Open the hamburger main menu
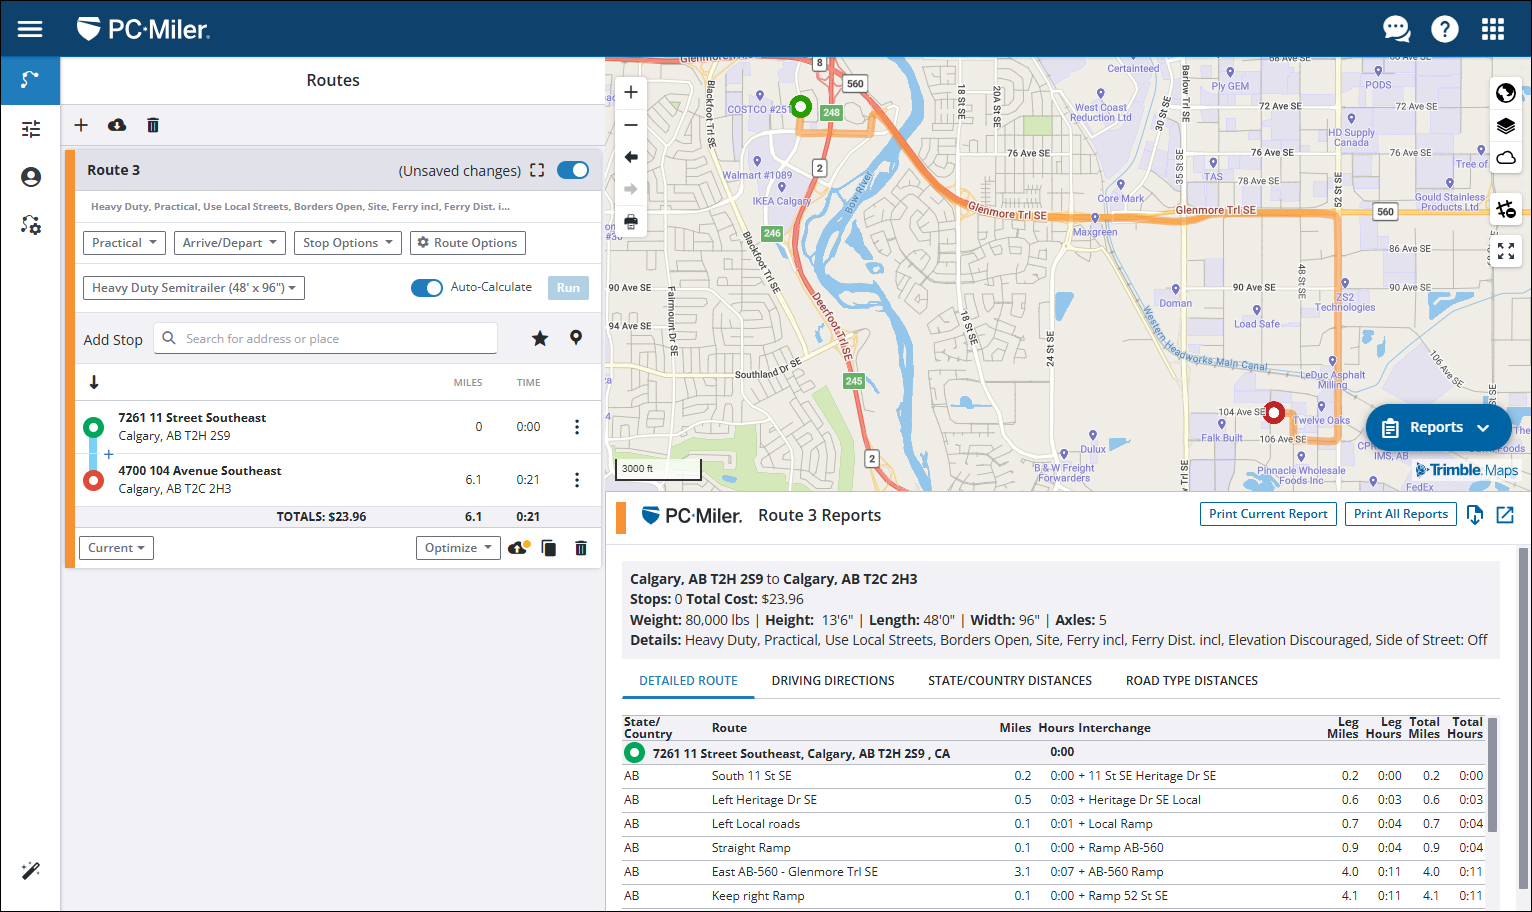This screenshot has width=1532, height=912. 30,29
